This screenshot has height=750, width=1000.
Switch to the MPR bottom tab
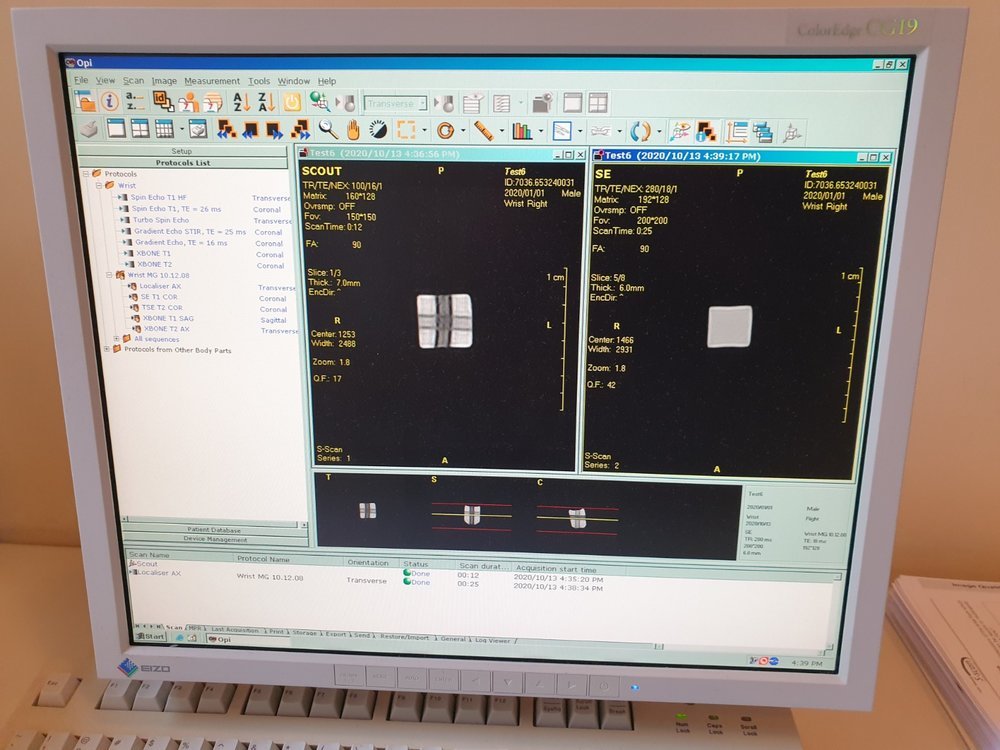click(195, 628)
